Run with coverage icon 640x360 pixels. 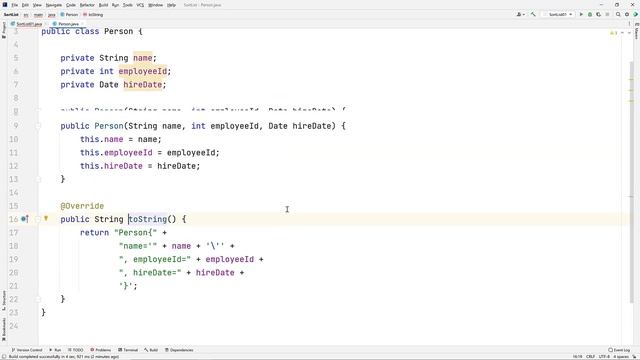(598, 14)
